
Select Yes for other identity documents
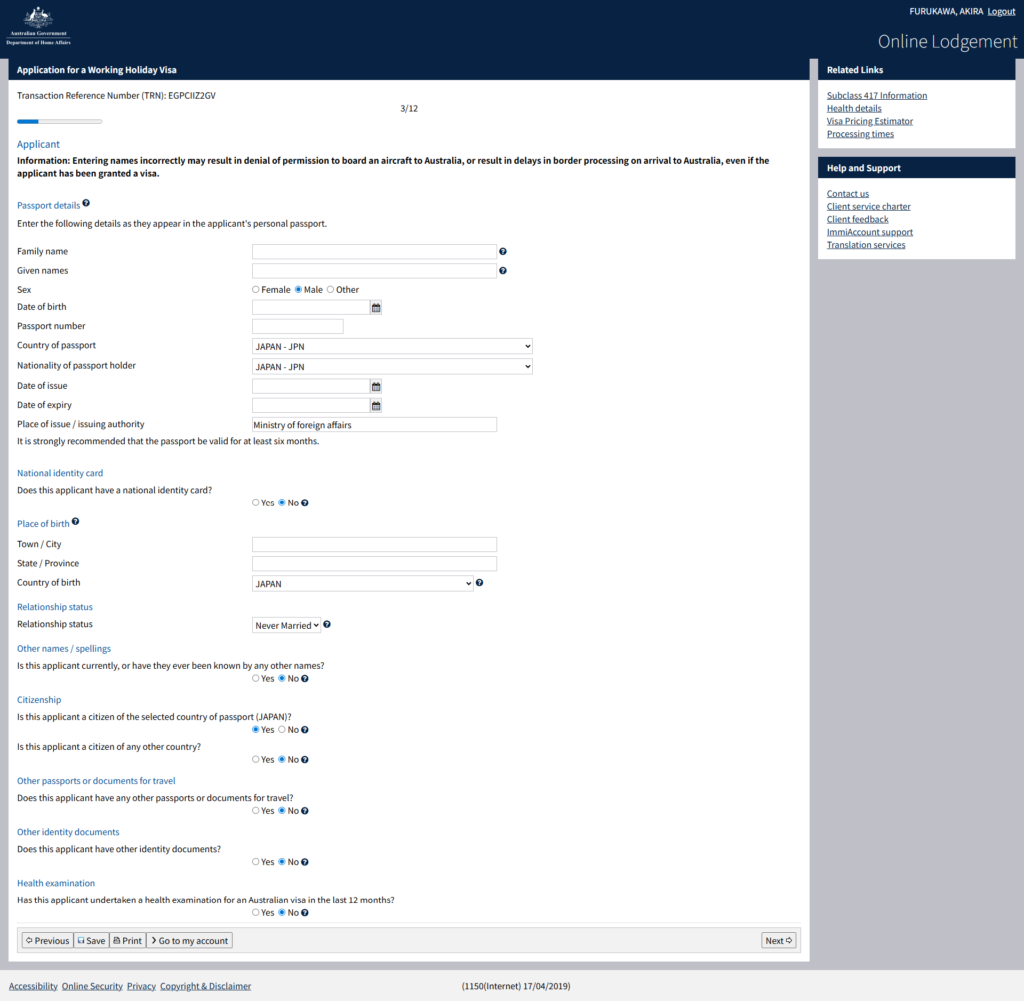point(256,861)
